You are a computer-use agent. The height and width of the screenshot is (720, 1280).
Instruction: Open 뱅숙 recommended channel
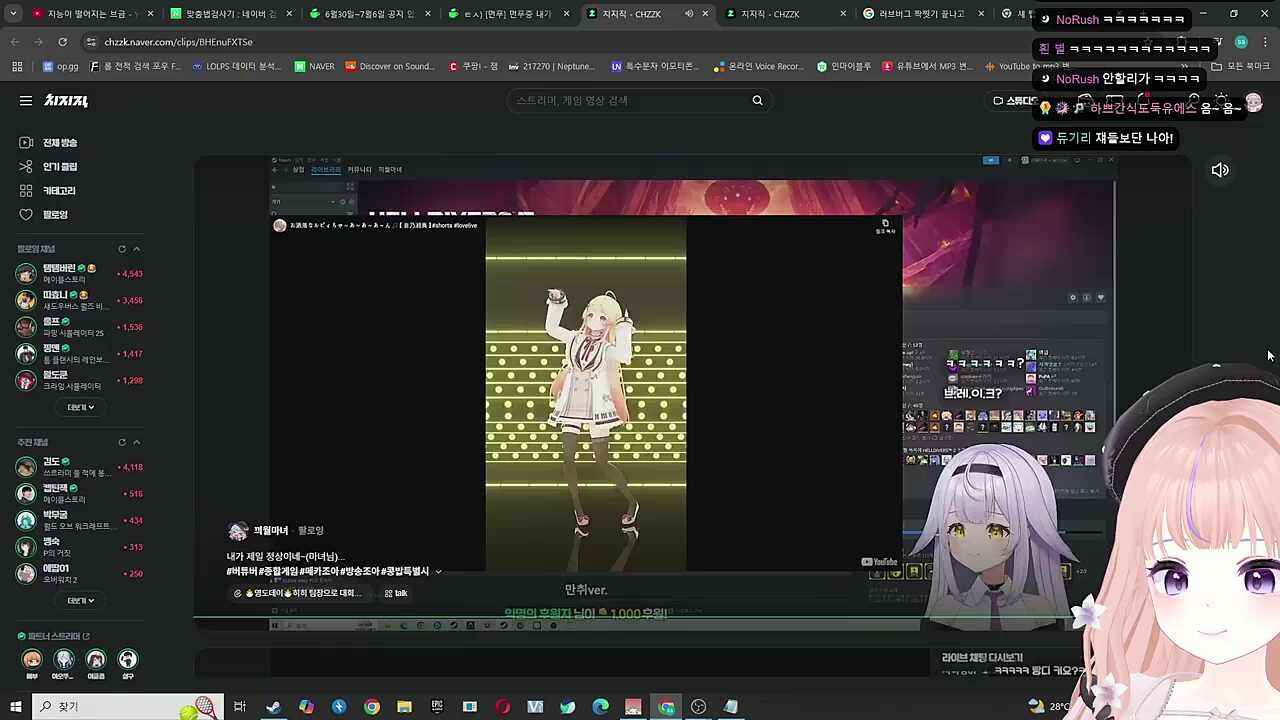(x=80, y=547)
